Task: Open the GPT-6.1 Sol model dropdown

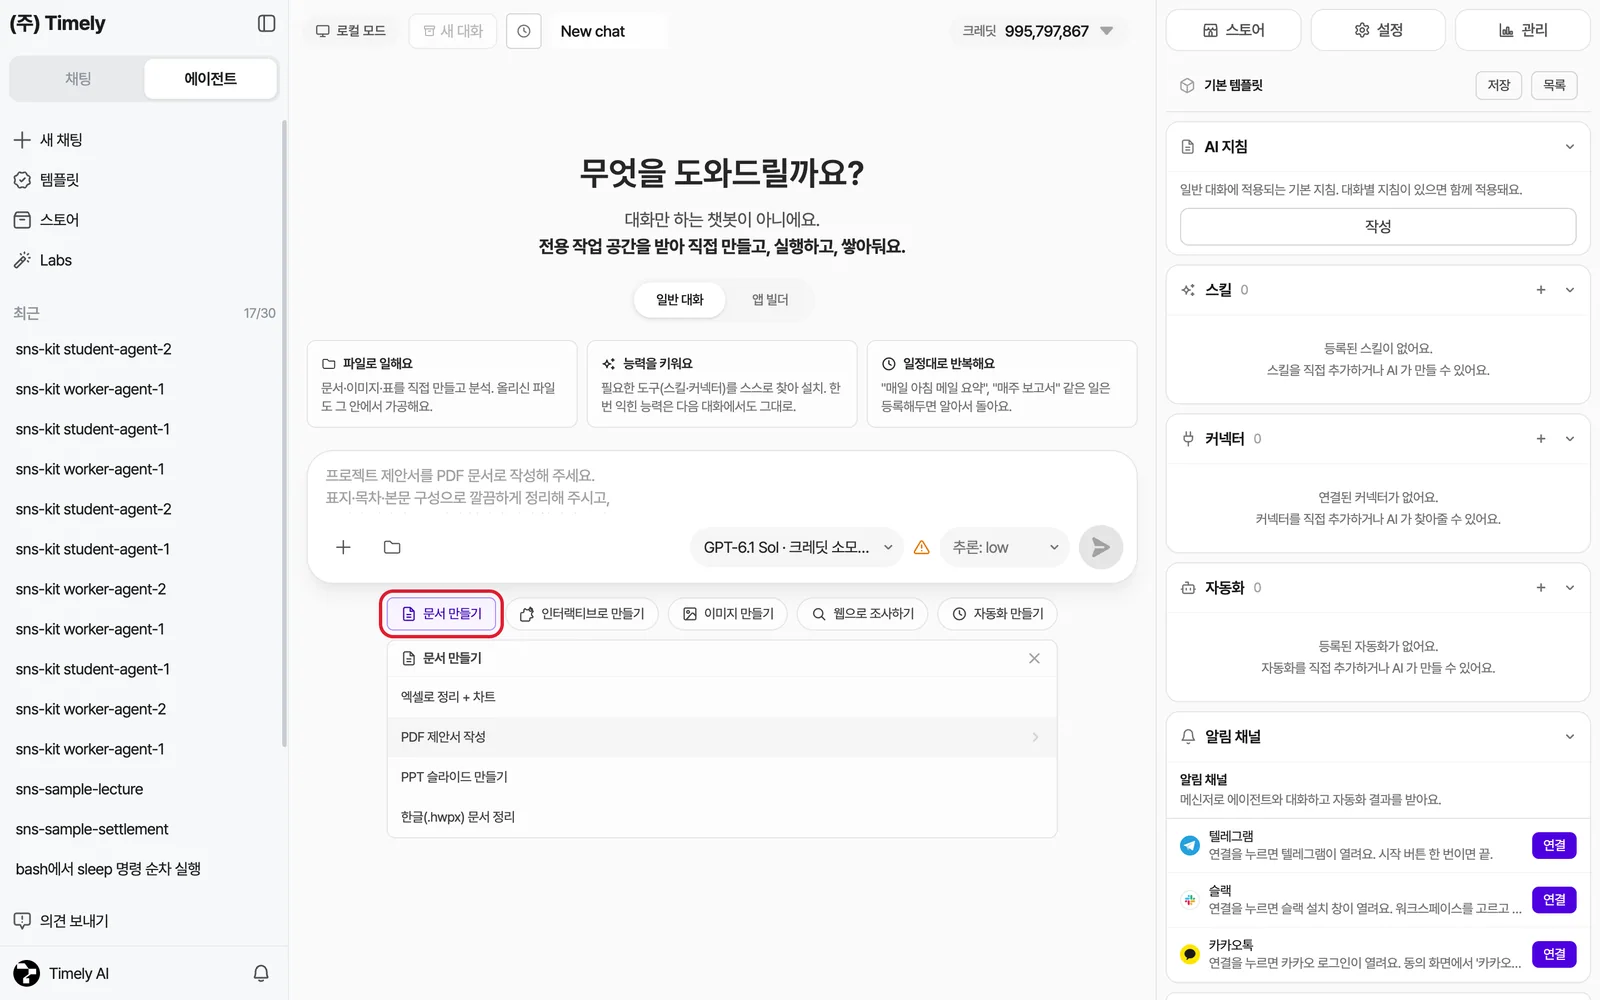Action: point(797,547)
